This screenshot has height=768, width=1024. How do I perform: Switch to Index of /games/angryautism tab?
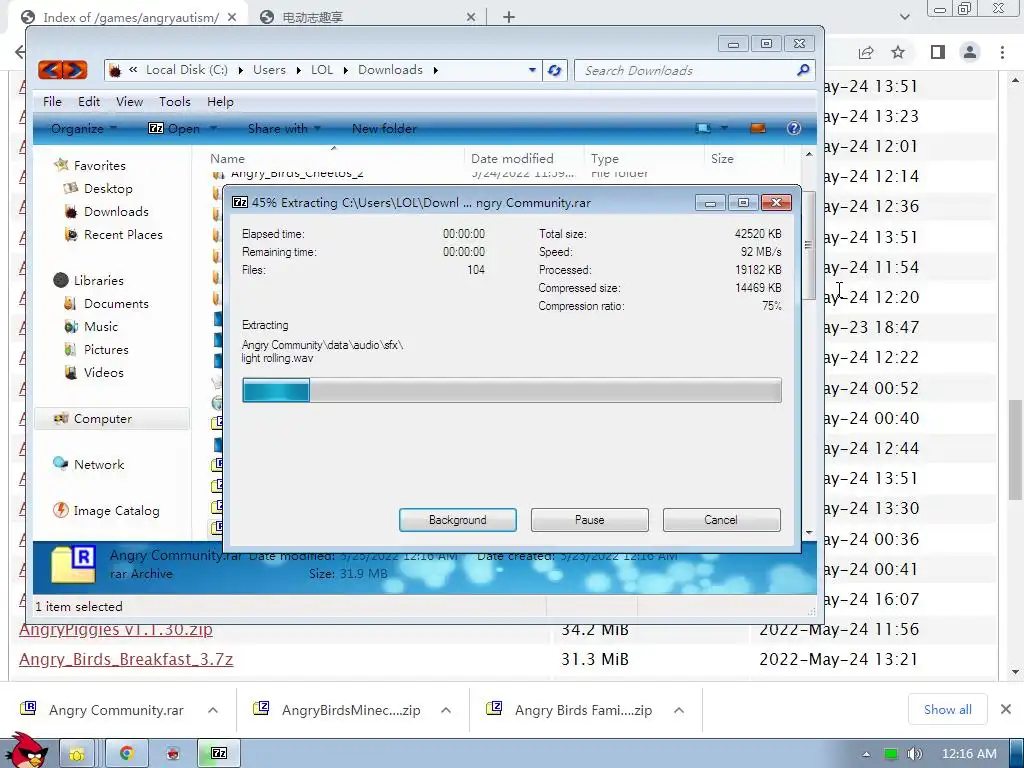point(131,18)
